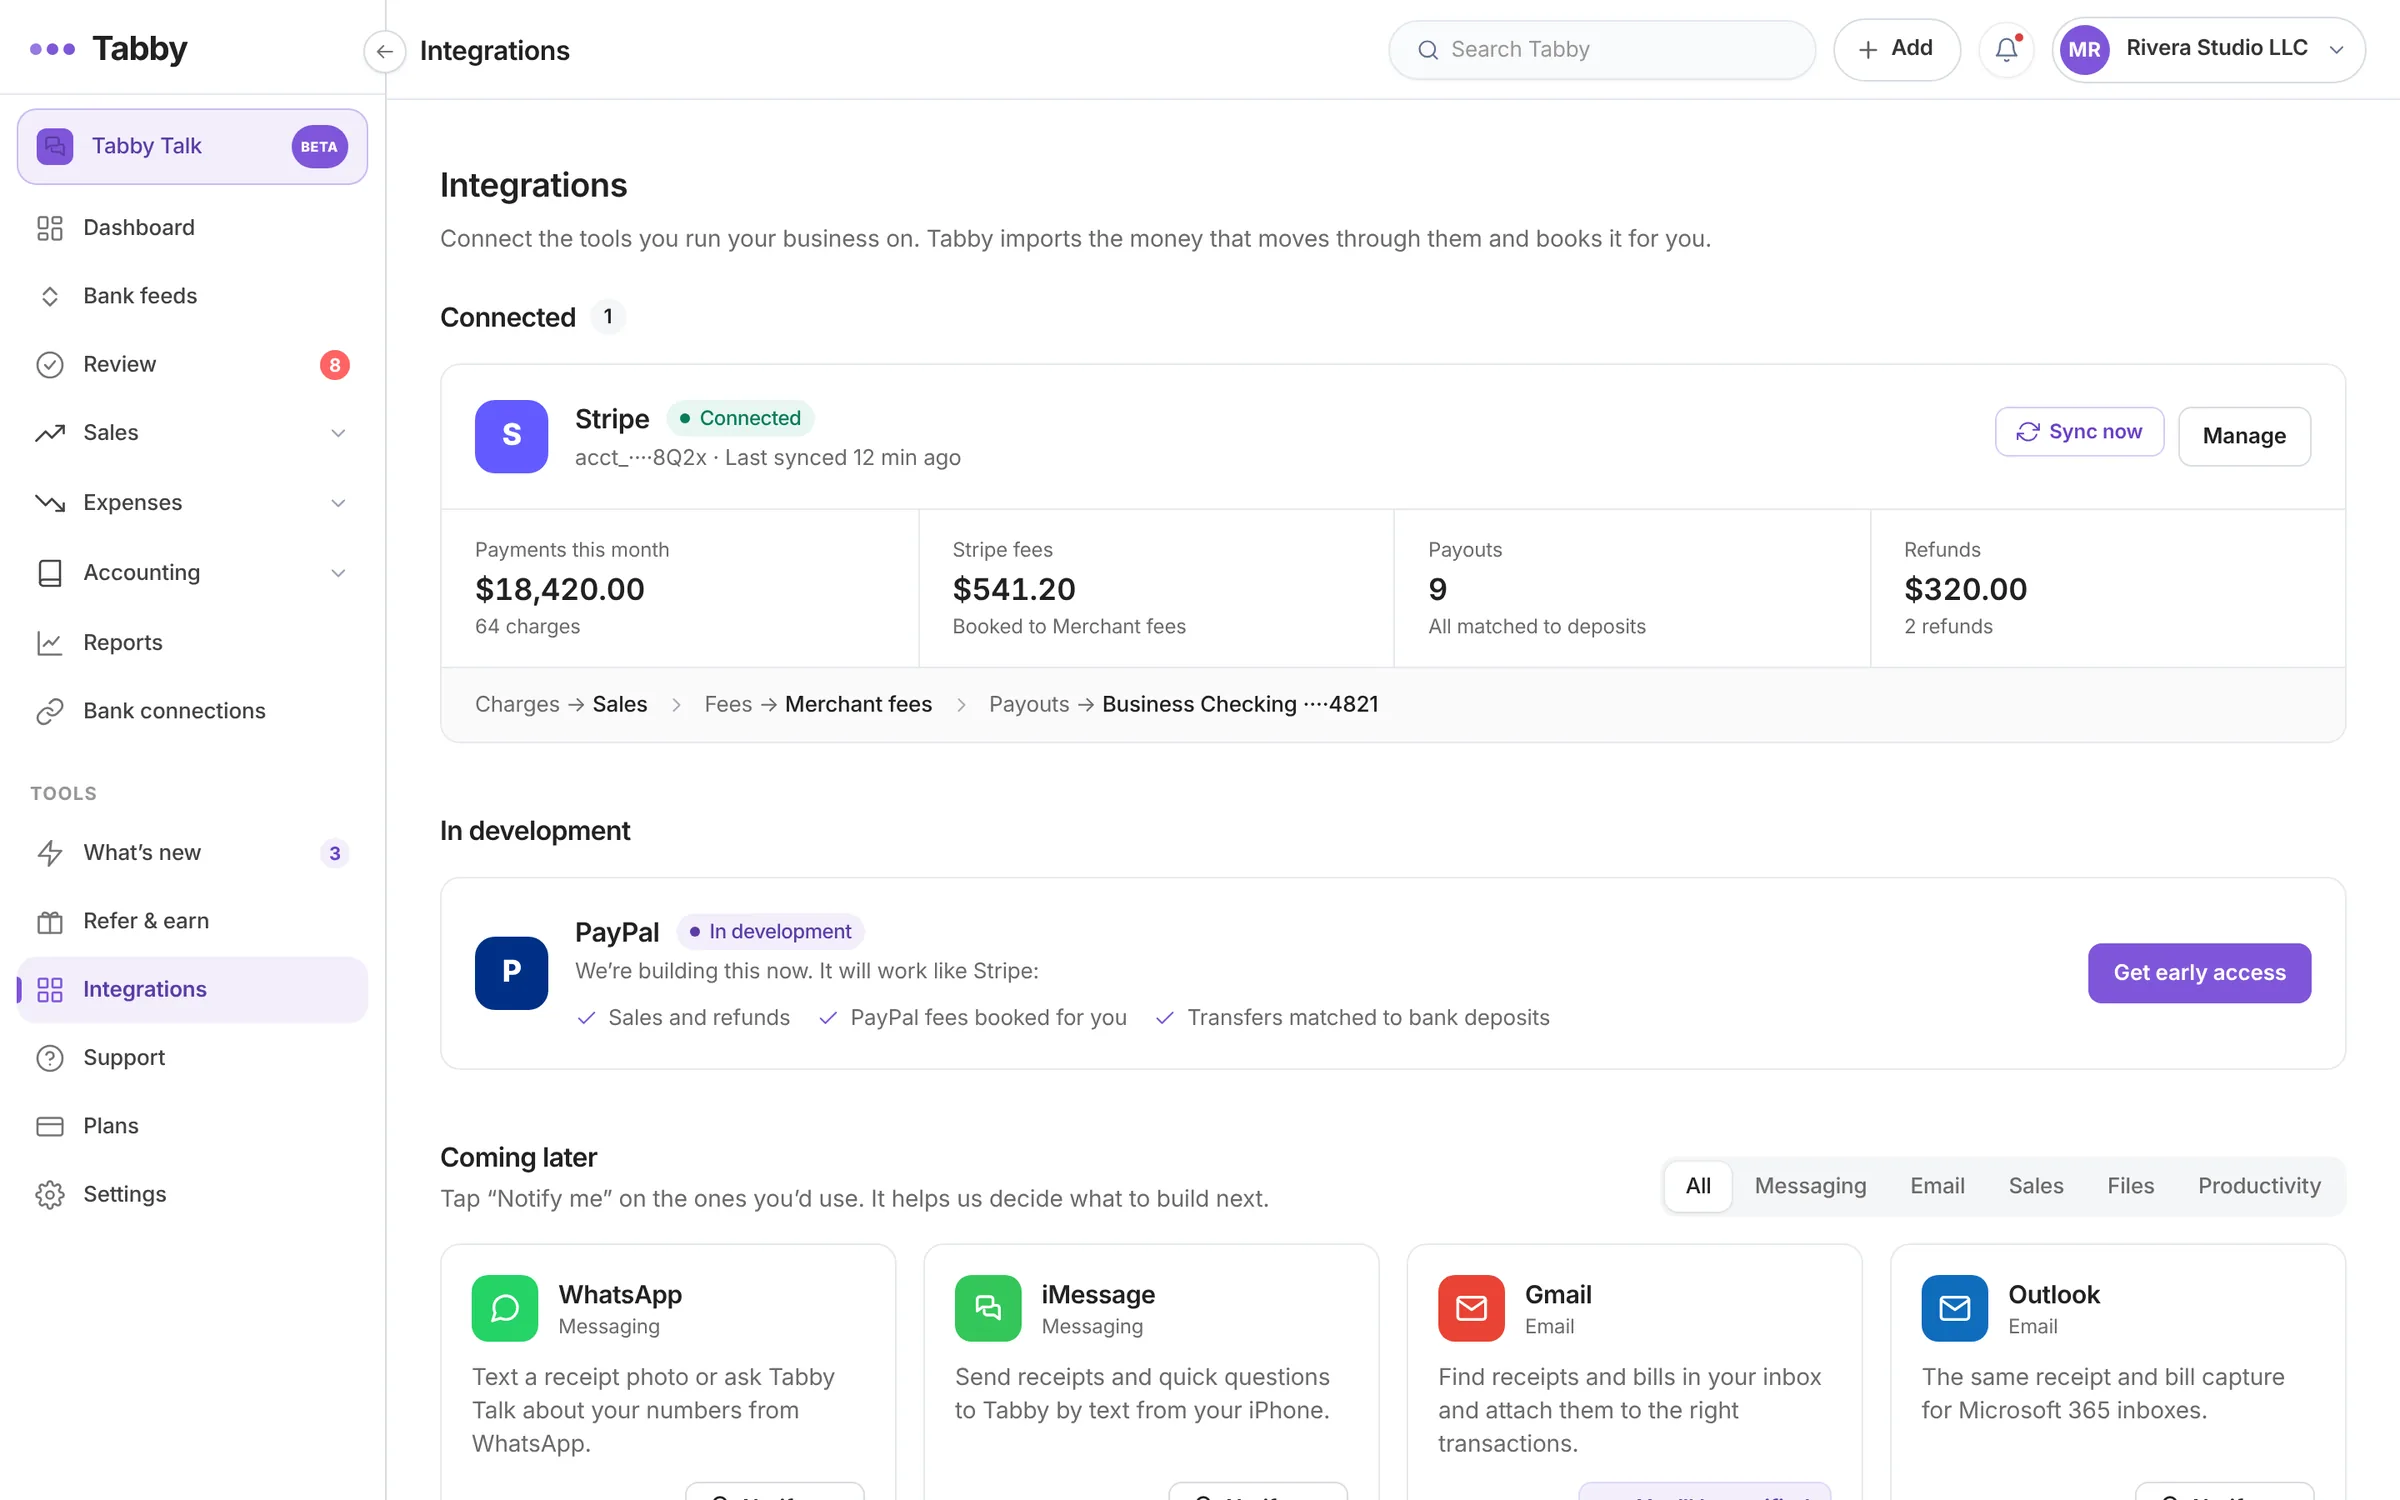Open What's new updates
Screen dimensions: 2400x1500
click(192, 853)
